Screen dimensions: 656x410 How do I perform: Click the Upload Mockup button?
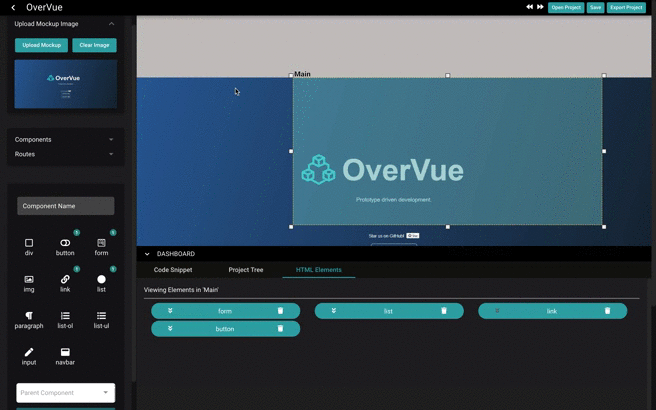pyautogui.click(x=41, y=45)
